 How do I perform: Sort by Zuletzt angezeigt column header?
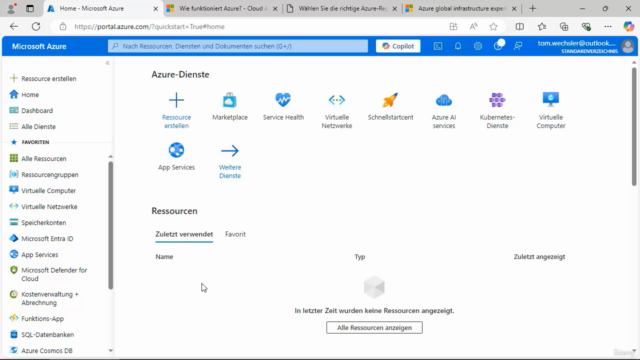point(539,257)
